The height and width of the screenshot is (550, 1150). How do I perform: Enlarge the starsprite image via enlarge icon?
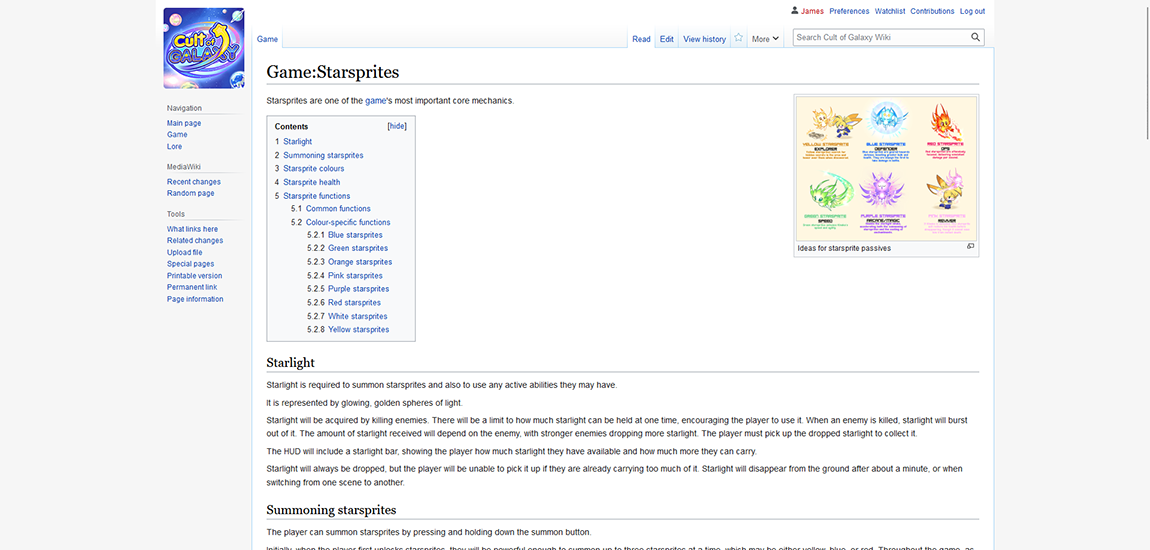(970, 246)
